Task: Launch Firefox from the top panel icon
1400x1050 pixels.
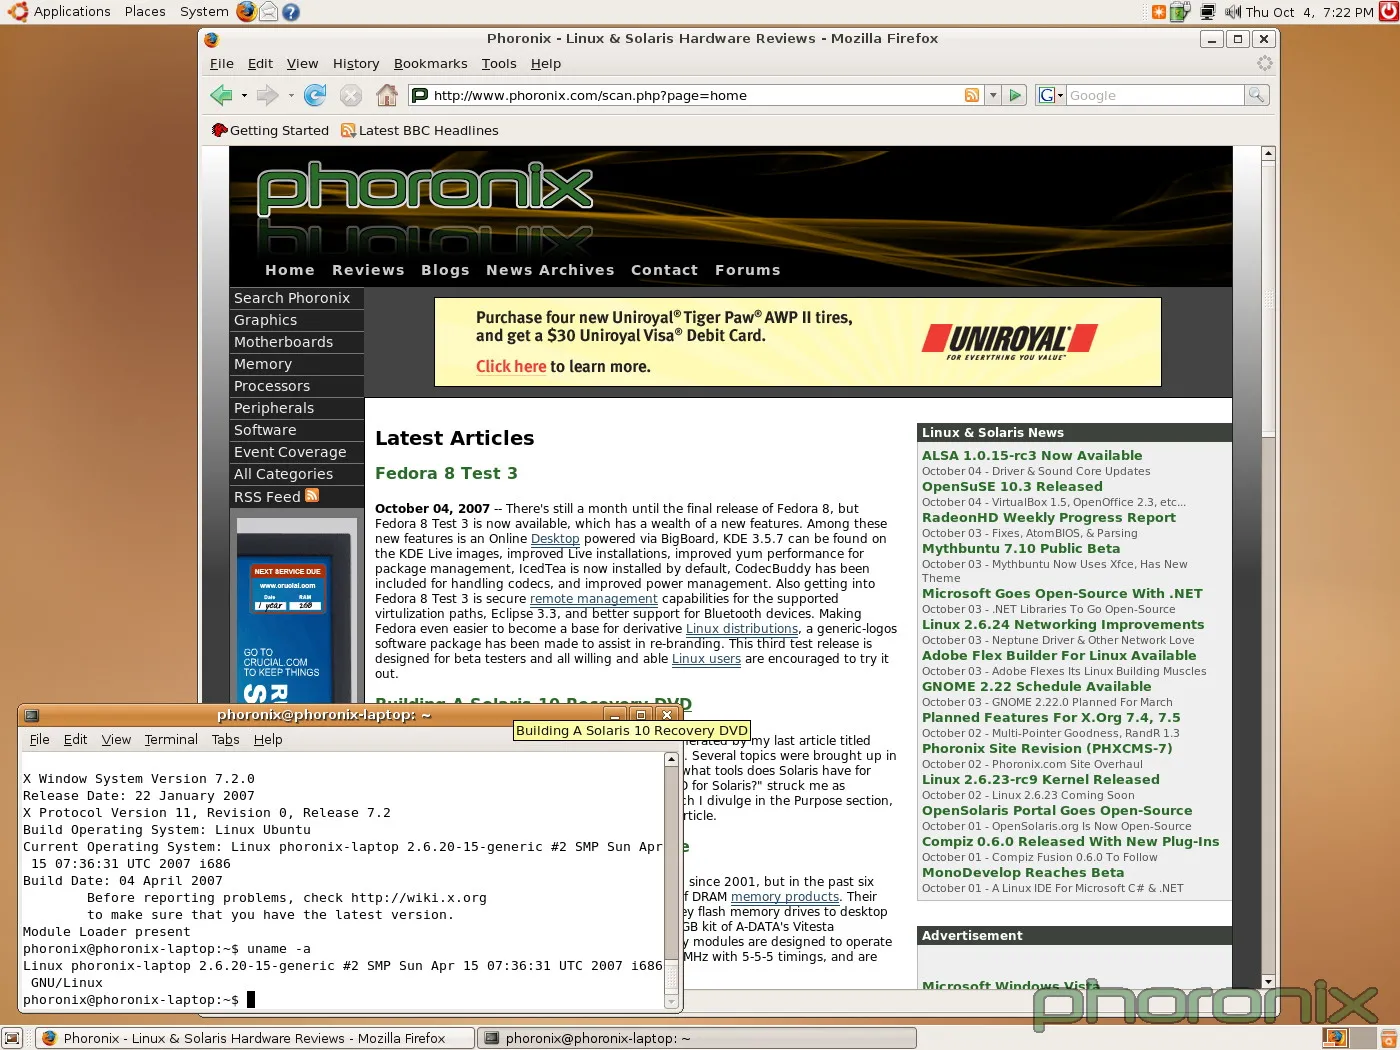Action: coord(246,12)
